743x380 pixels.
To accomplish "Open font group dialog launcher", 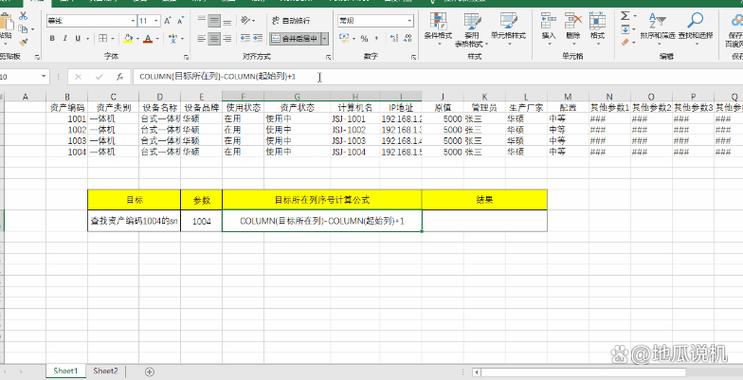I will pos(186,57).
